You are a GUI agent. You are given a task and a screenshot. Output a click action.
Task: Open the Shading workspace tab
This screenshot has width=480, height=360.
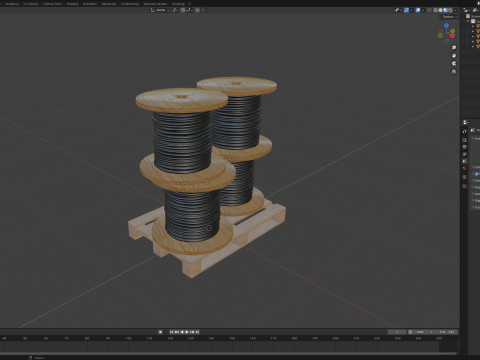[72, 4]
